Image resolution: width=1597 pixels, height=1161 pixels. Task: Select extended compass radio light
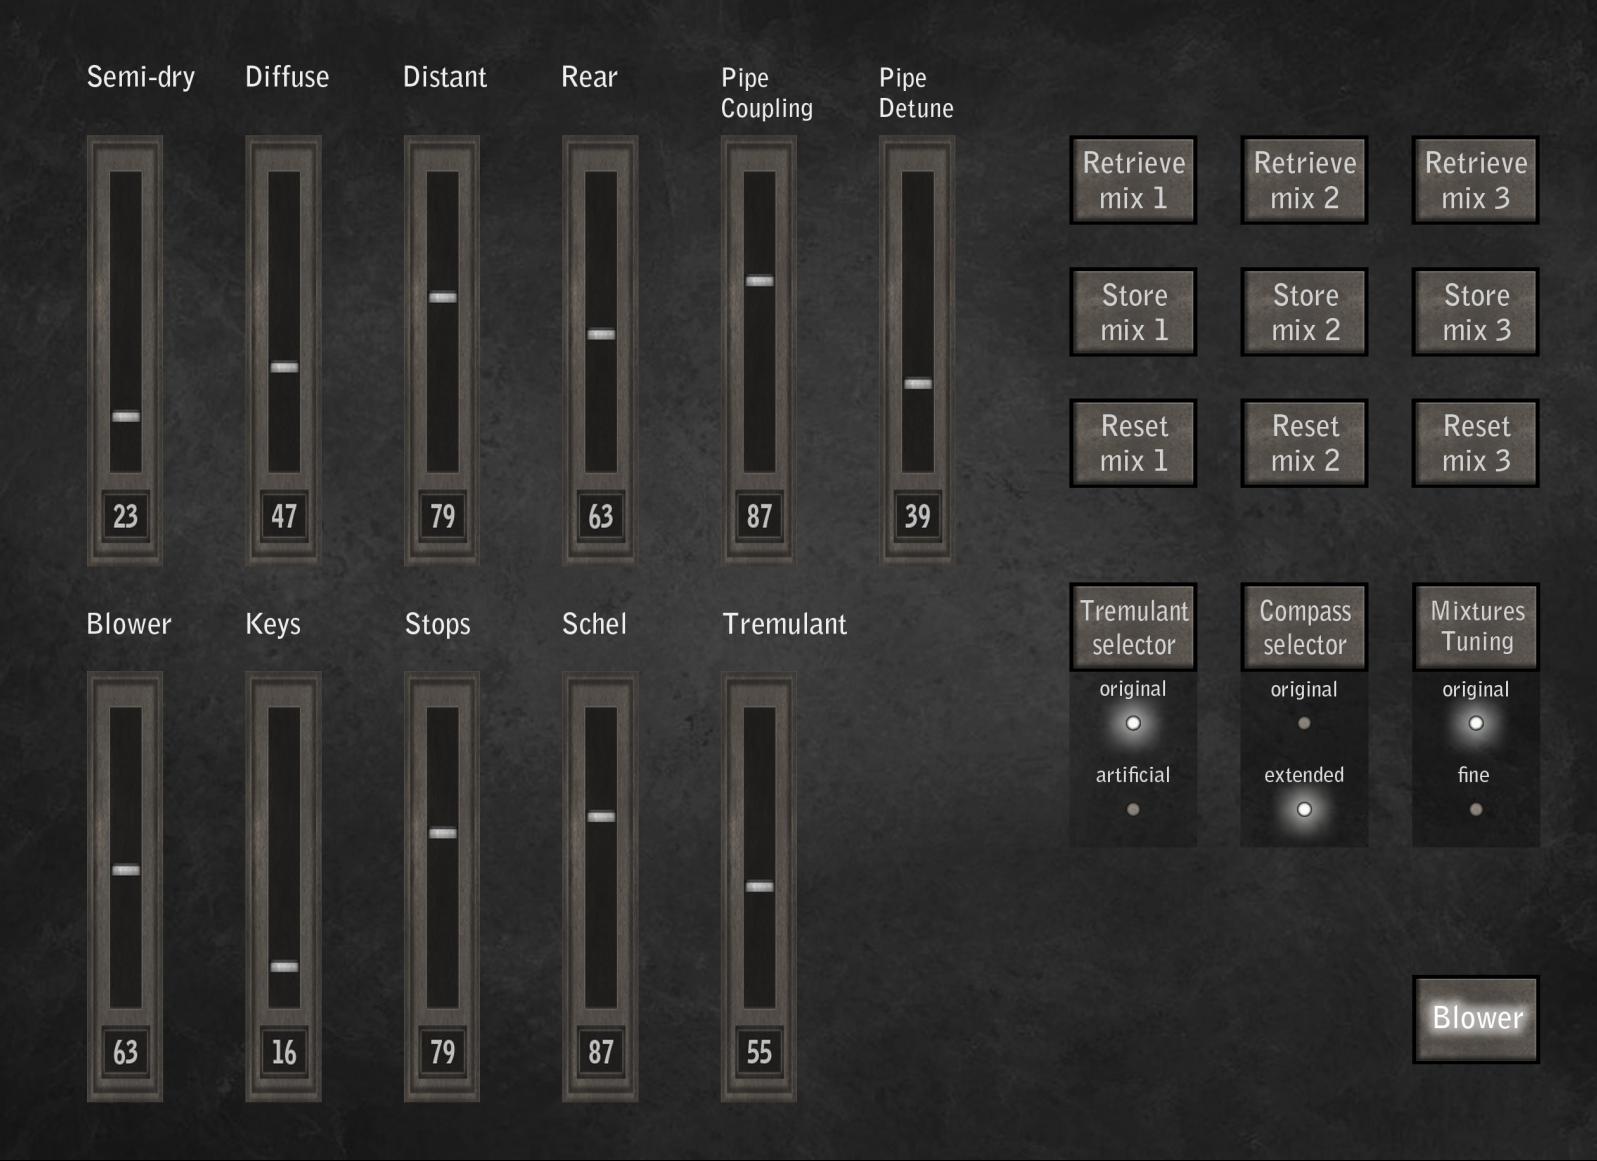coord(1304,809)
